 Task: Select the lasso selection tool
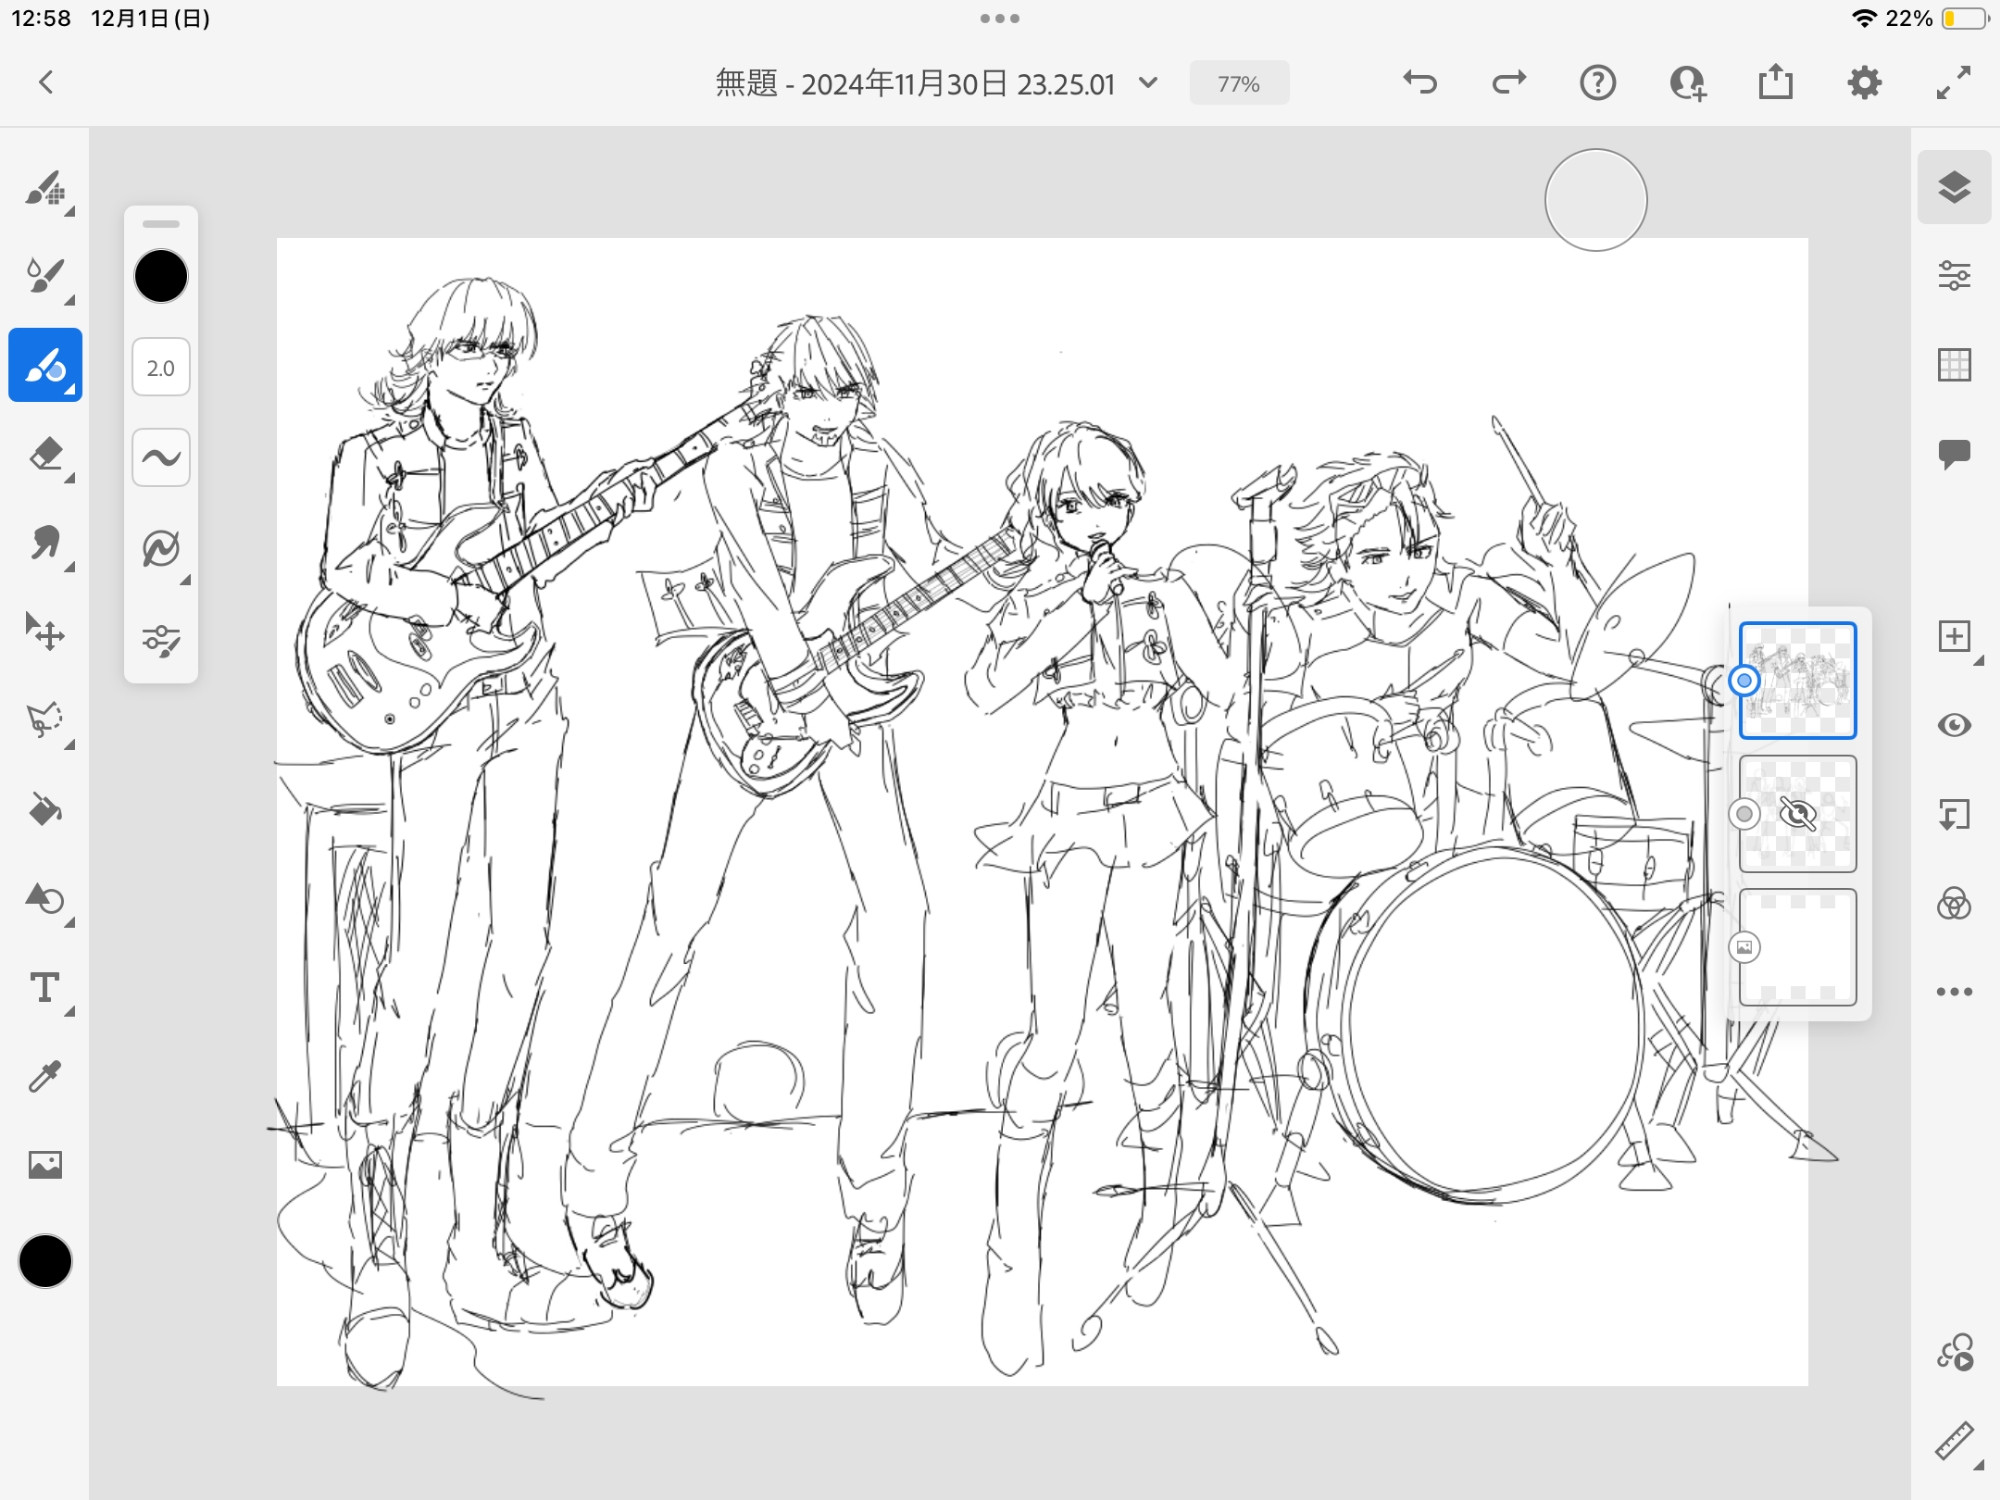click(x=45, y=720)
